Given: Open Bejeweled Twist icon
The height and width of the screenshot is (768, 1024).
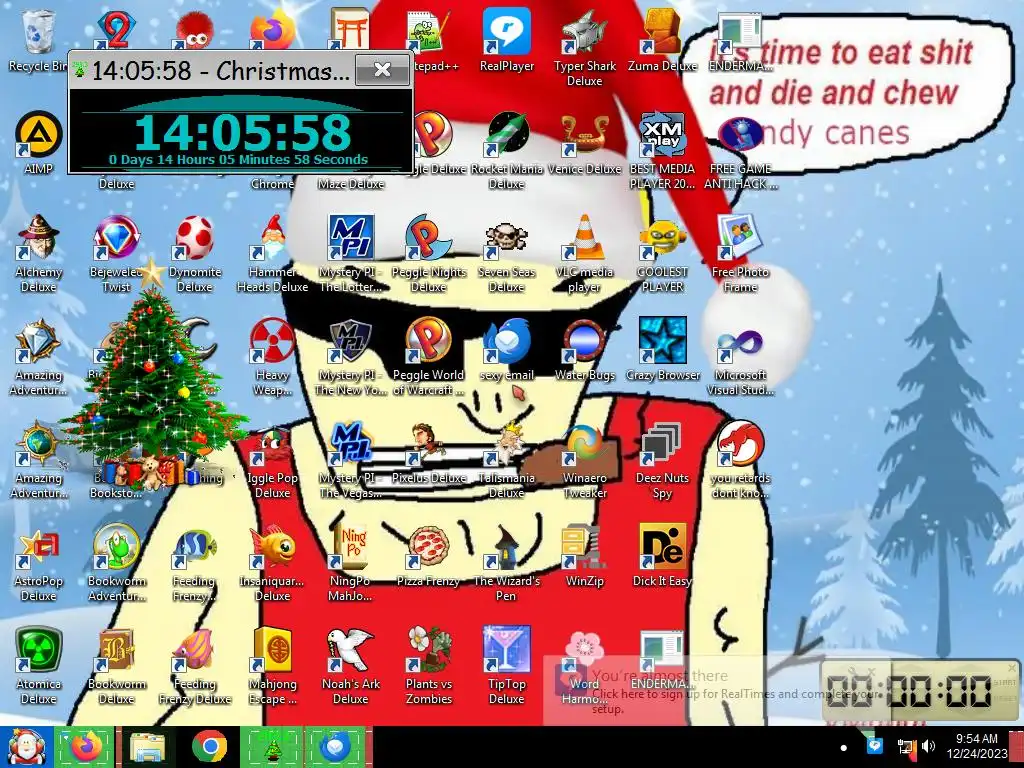Looking at the screenshot, I should 116,253.
